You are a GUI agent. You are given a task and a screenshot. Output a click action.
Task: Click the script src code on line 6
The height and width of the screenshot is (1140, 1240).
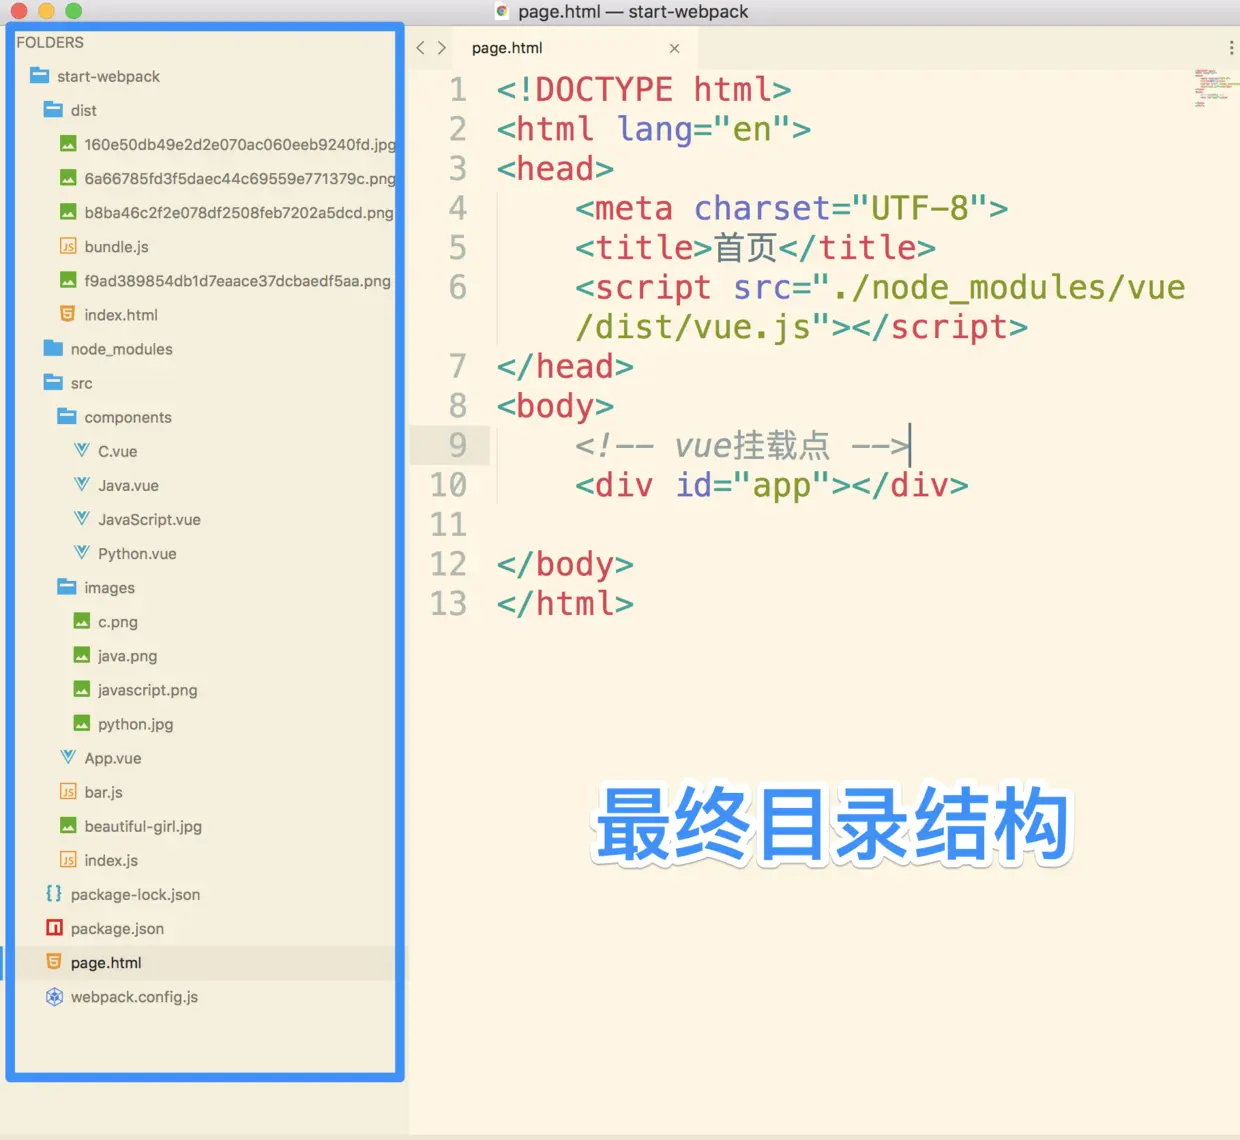(x=880, y=307)
